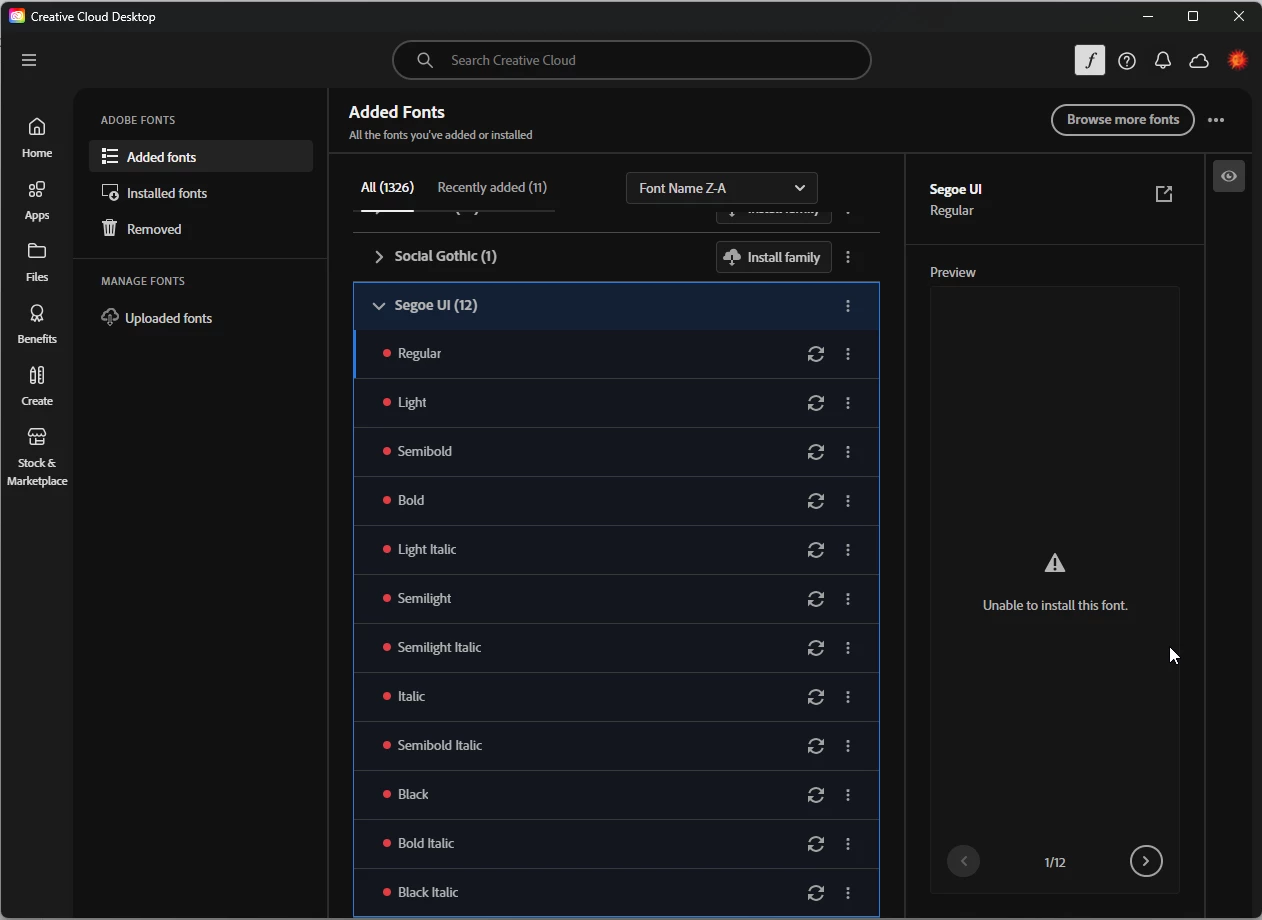This screenshot has height=920, width=1262.
Task: Open more options for Added Fonts header
Action: click(x=1216, y=120)
